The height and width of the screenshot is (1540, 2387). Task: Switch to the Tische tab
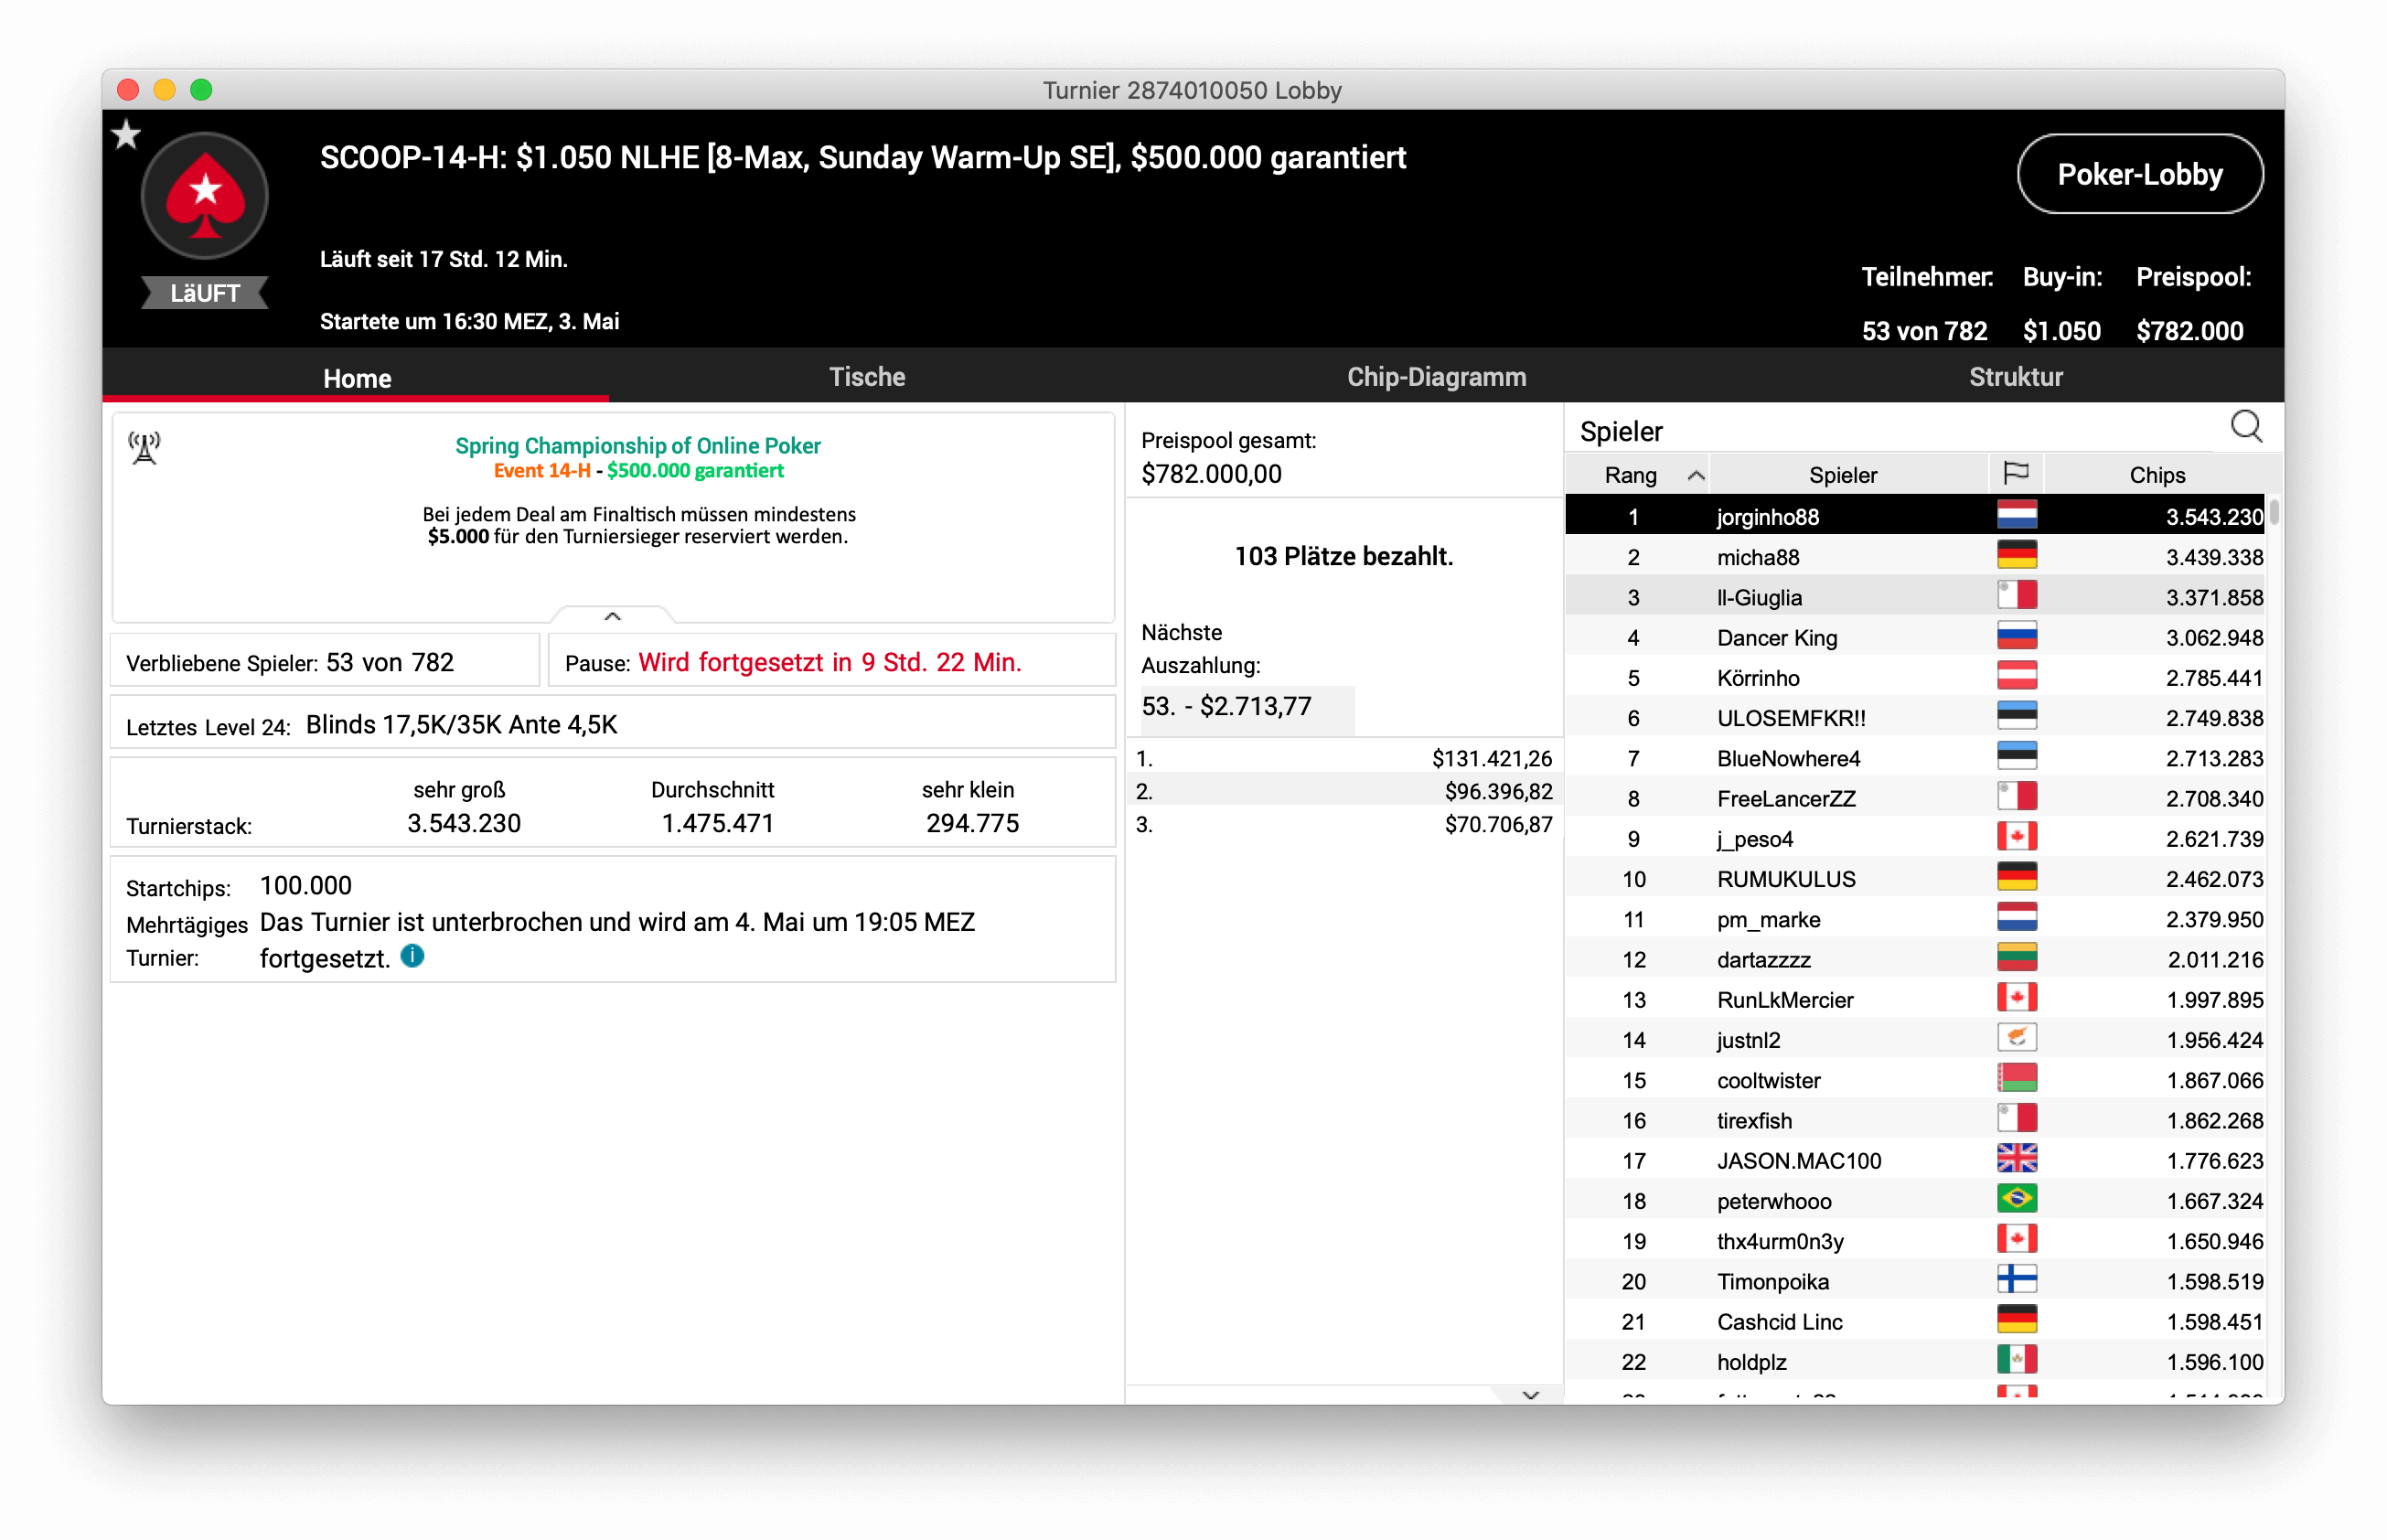point(866,377)
